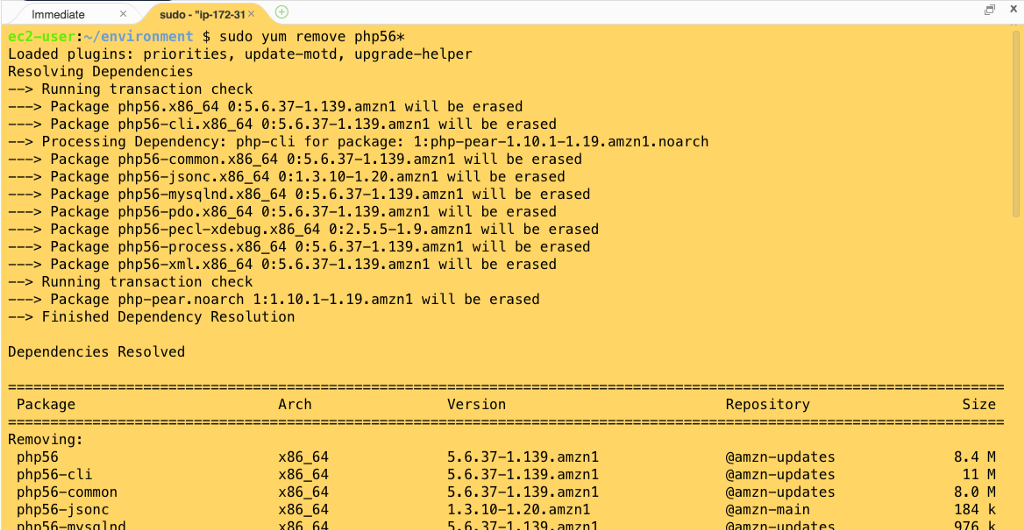Click the Package column header
1024x530 pixels.
coord(46,404)
